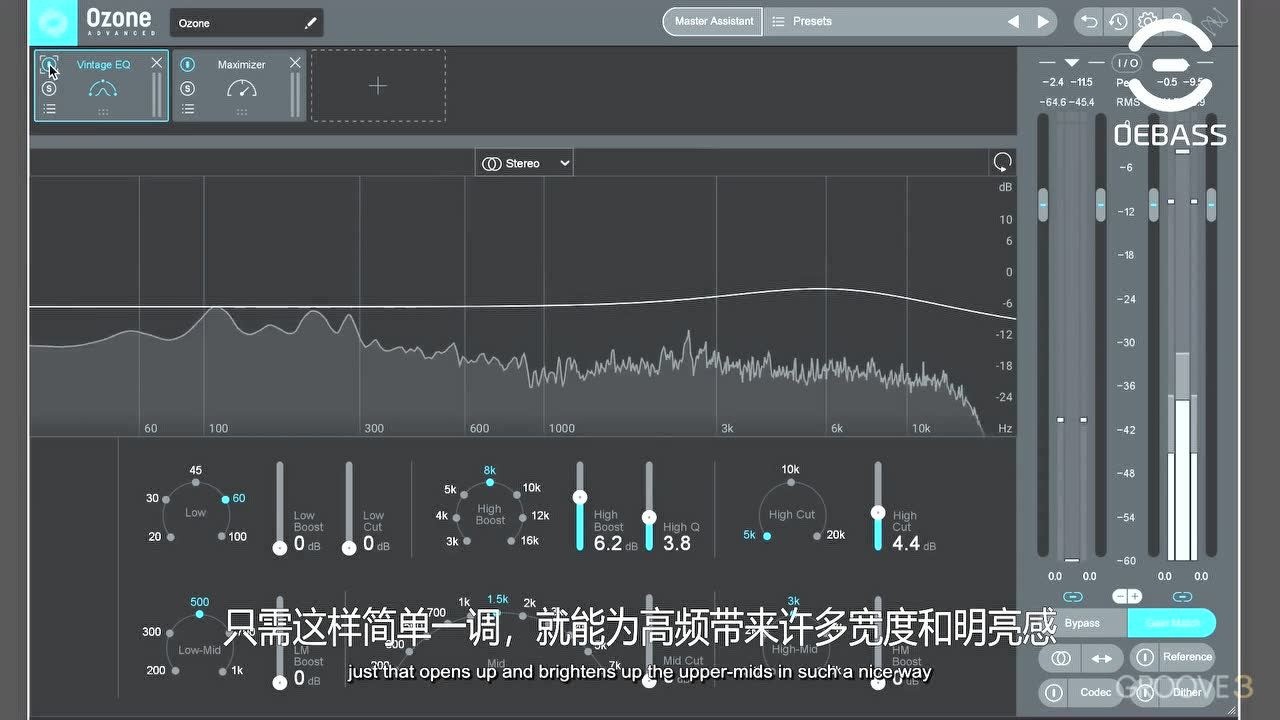Edit the Ozone preset name with the pencil

pyautogui.click(x=311, y=23)
